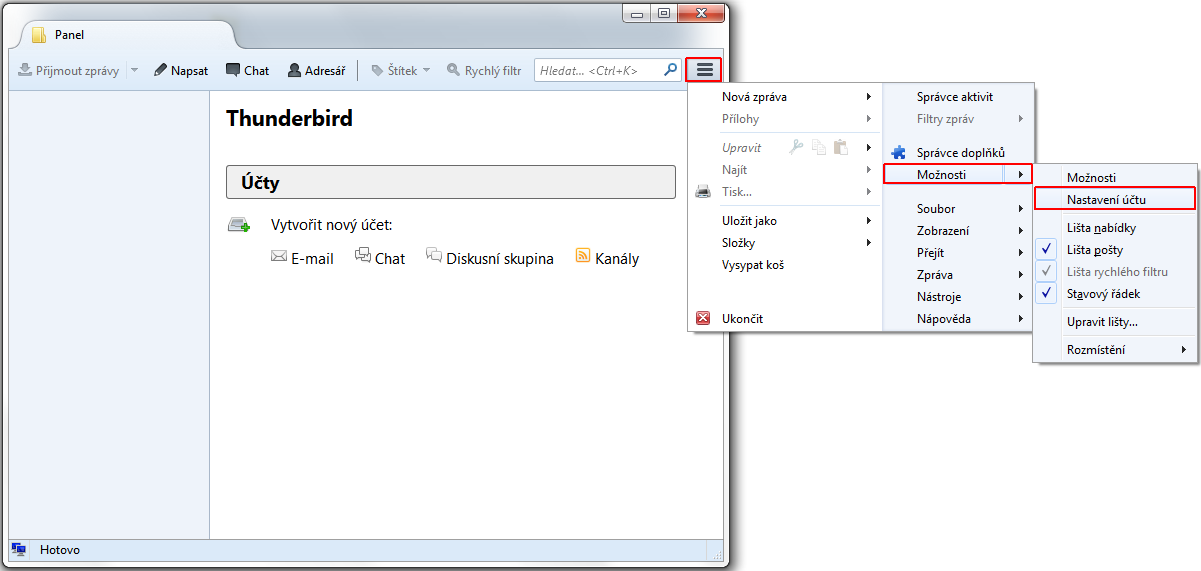The height and width of the screenshot is (571, 1201).
Task: Toggle the Rychlý filtr button
Action: [484, 71]
